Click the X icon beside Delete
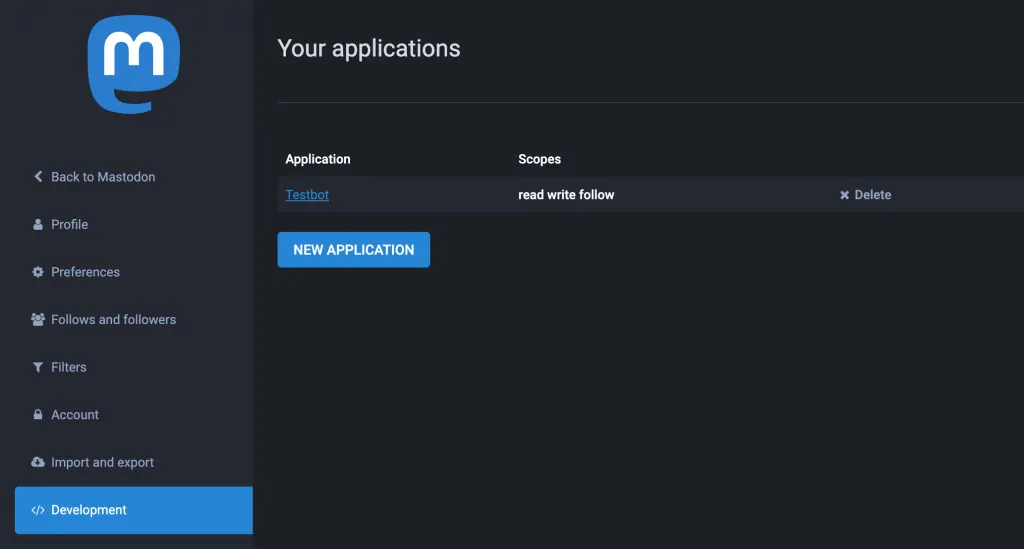Screen dimensions: 1024x549 click(844, 195)
